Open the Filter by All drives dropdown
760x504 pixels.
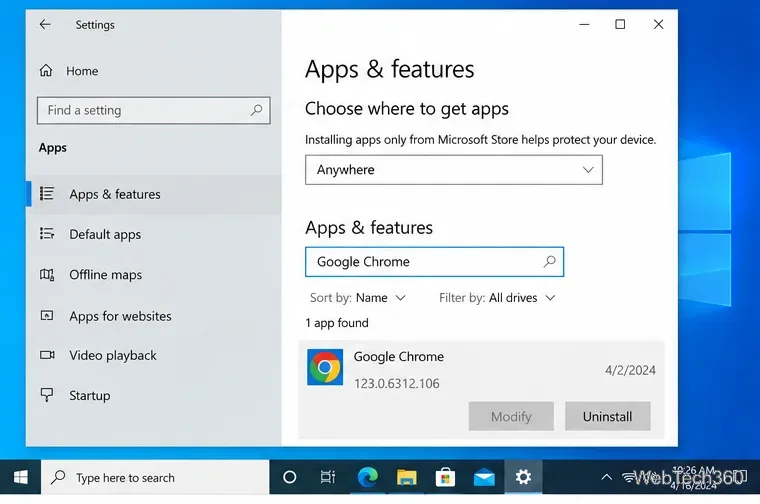click(497, 298)
